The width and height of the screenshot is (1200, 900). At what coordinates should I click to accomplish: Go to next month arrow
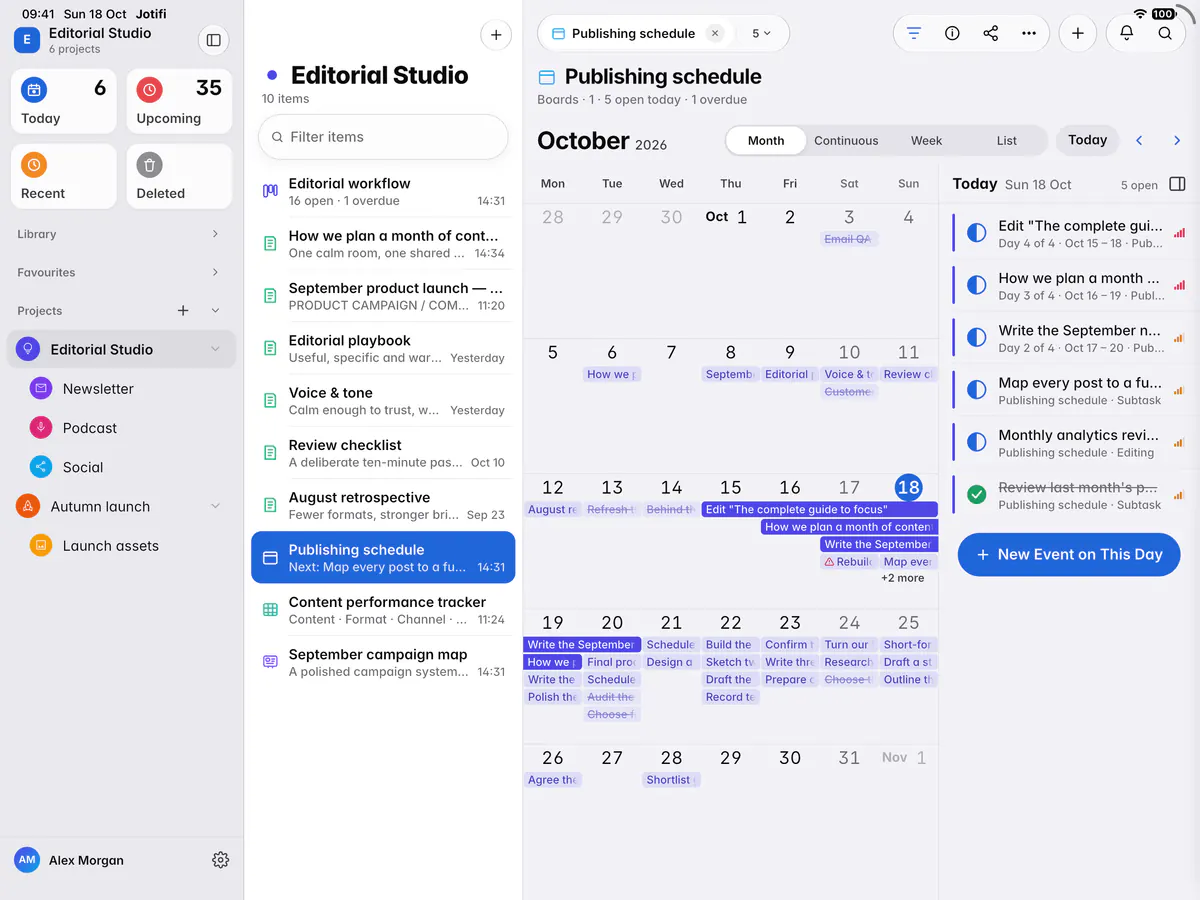[1177, 140]
